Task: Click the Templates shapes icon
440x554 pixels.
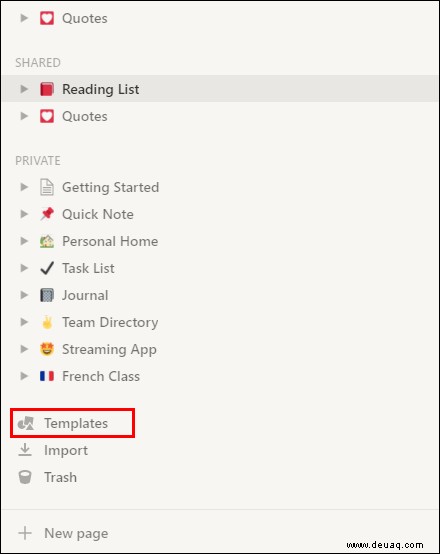Action: pyautogui.click(x=26, y=423)
